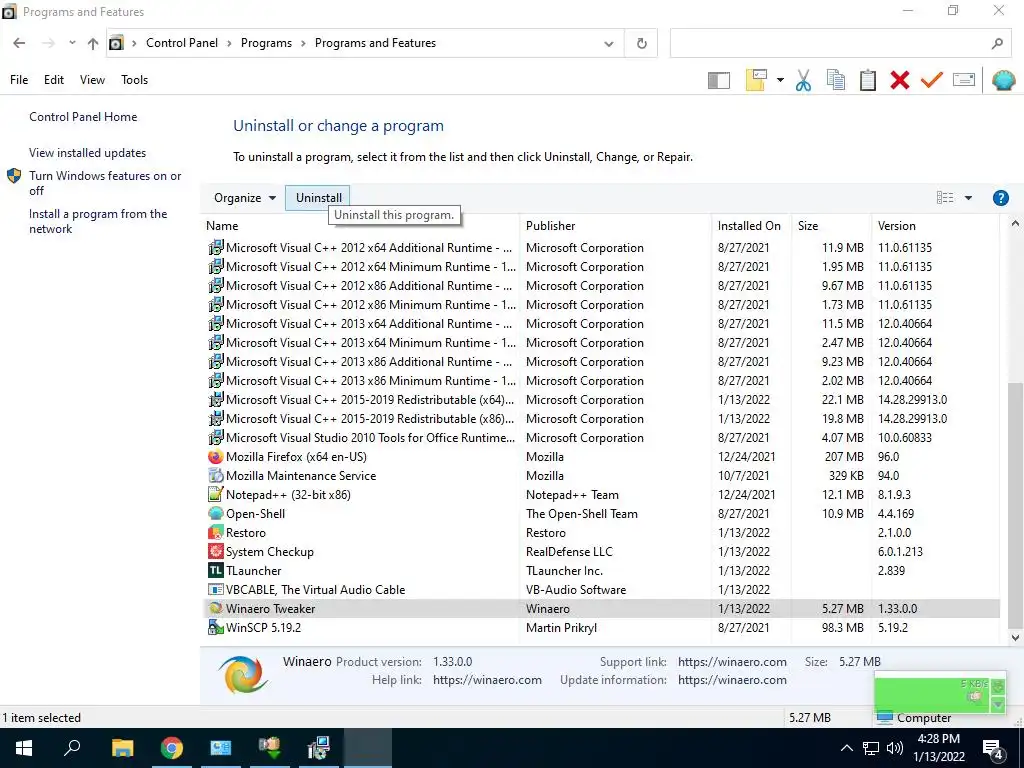Click the clipboard Paste toolbar icon
This screenshot has height=768, width=1024.
[867, 80]
